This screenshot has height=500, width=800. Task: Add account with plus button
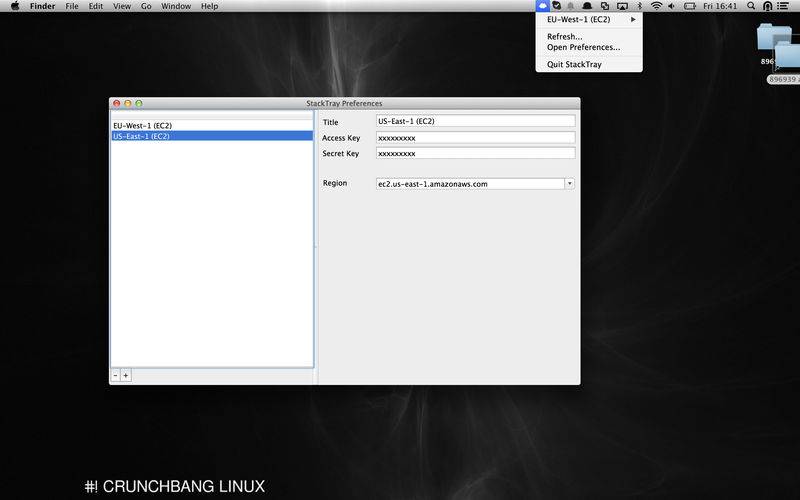(126, 376)
